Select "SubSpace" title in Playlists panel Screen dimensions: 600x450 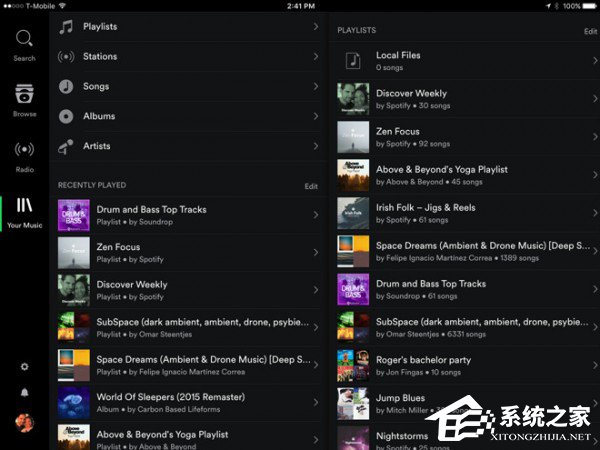482,322
